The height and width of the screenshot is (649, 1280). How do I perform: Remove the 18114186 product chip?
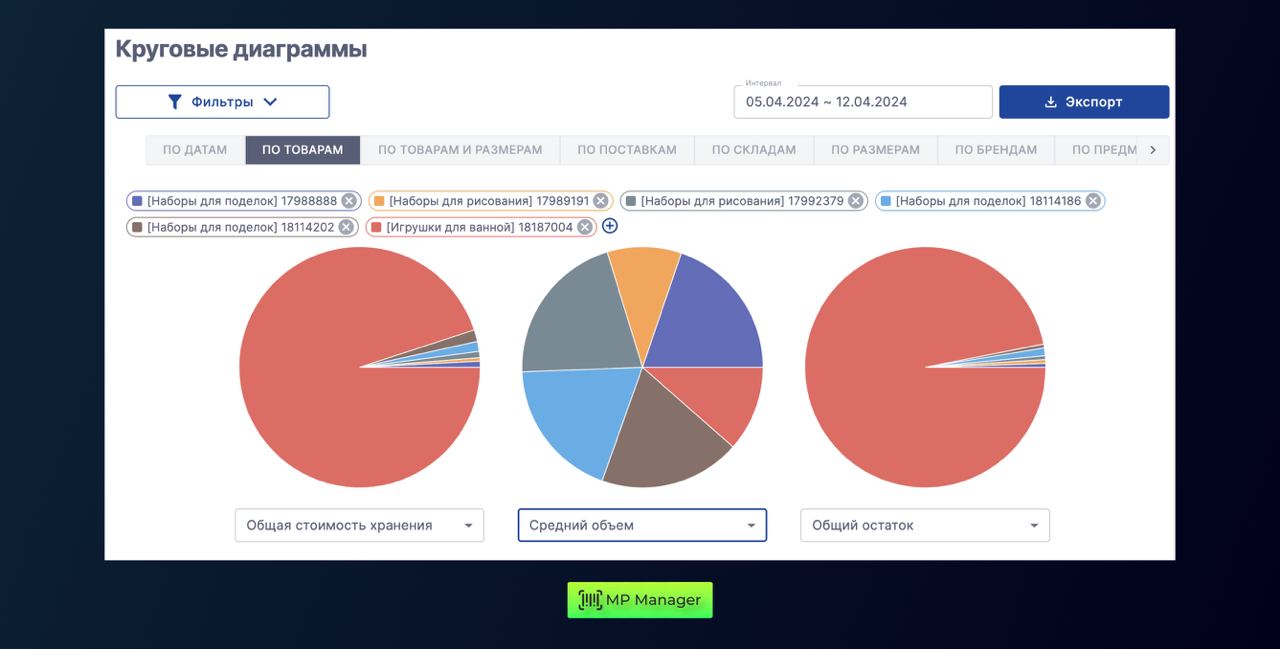point(1093,201)
